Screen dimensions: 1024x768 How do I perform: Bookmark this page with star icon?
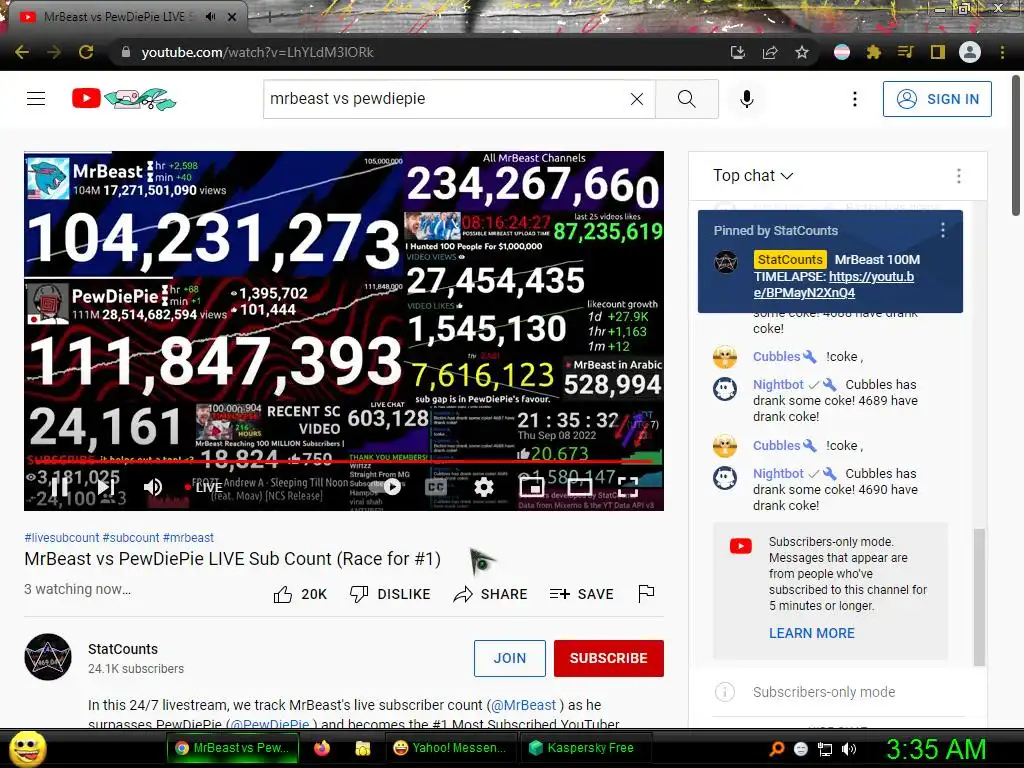tap(802, 52)
